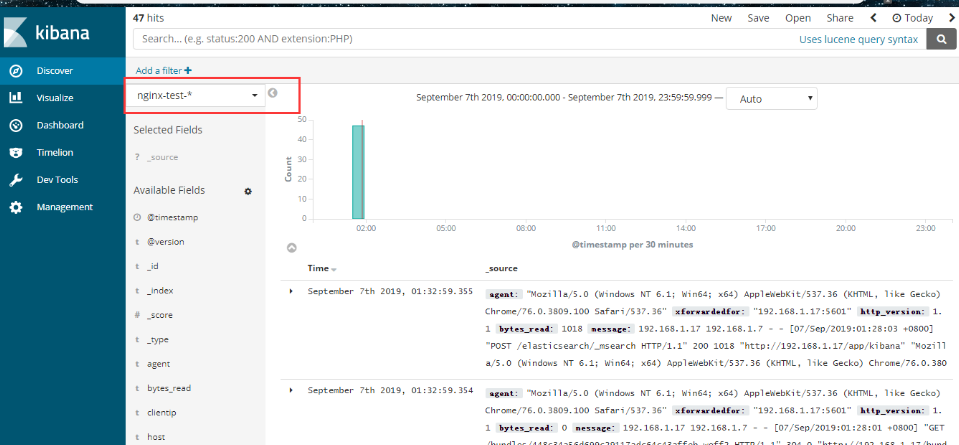Image resolution: width=959 pixels, height=445 pixels.
Task: Go to the Visualize section
Action: 54,98
